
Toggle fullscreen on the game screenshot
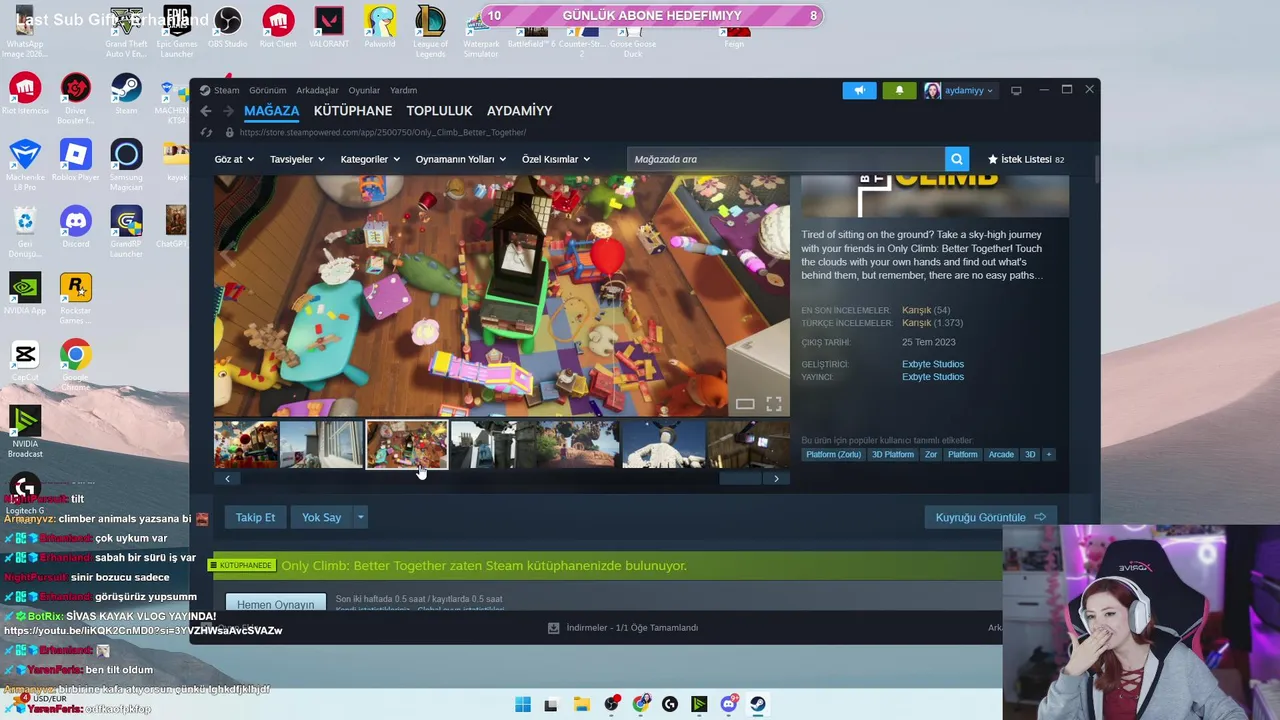tap(774, 404)
